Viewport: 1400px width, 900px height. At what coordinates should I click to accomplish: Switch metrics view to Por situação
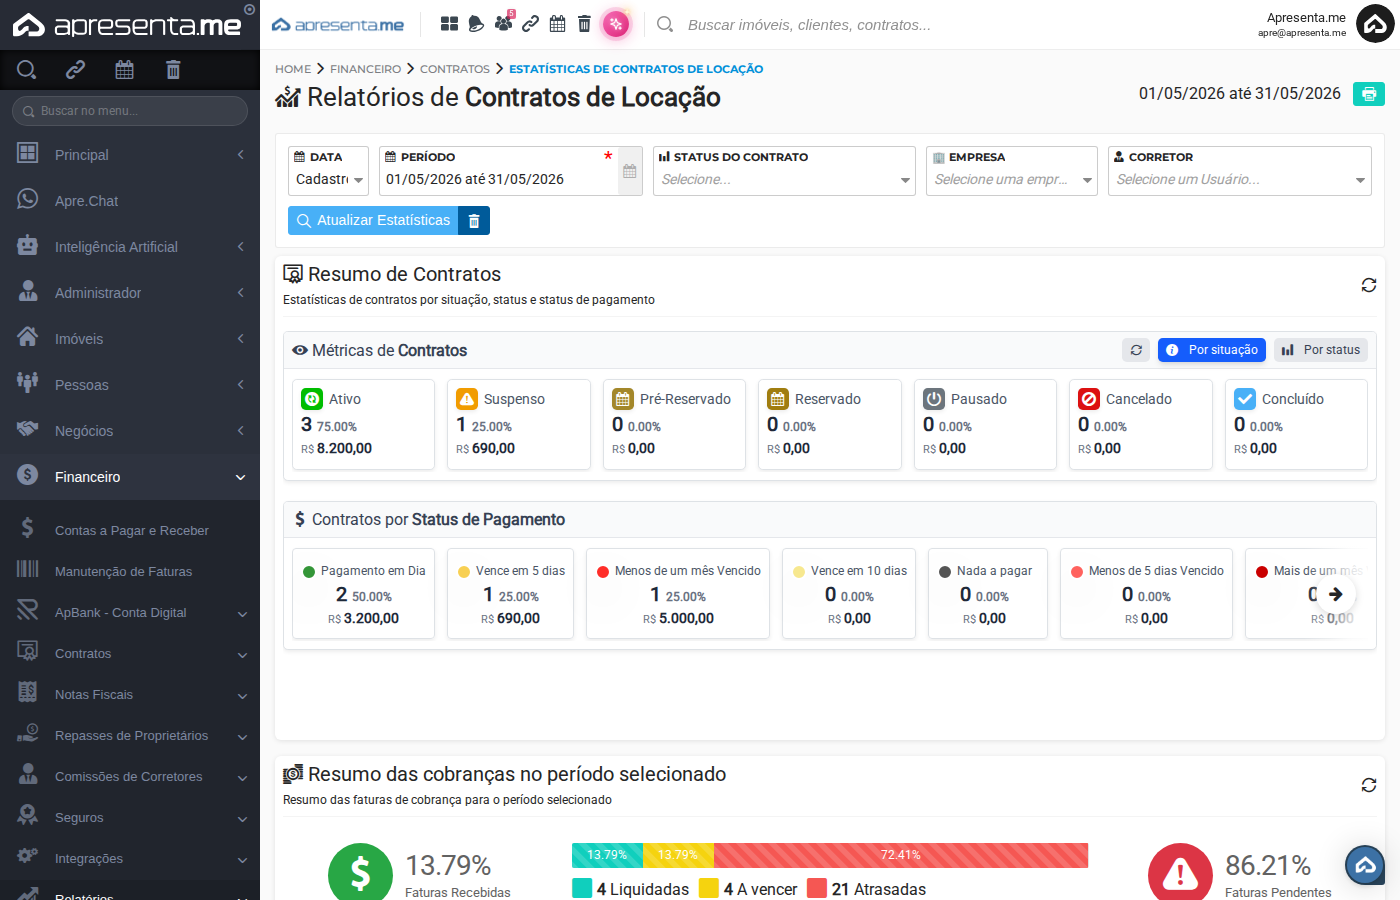[1212, 350]
